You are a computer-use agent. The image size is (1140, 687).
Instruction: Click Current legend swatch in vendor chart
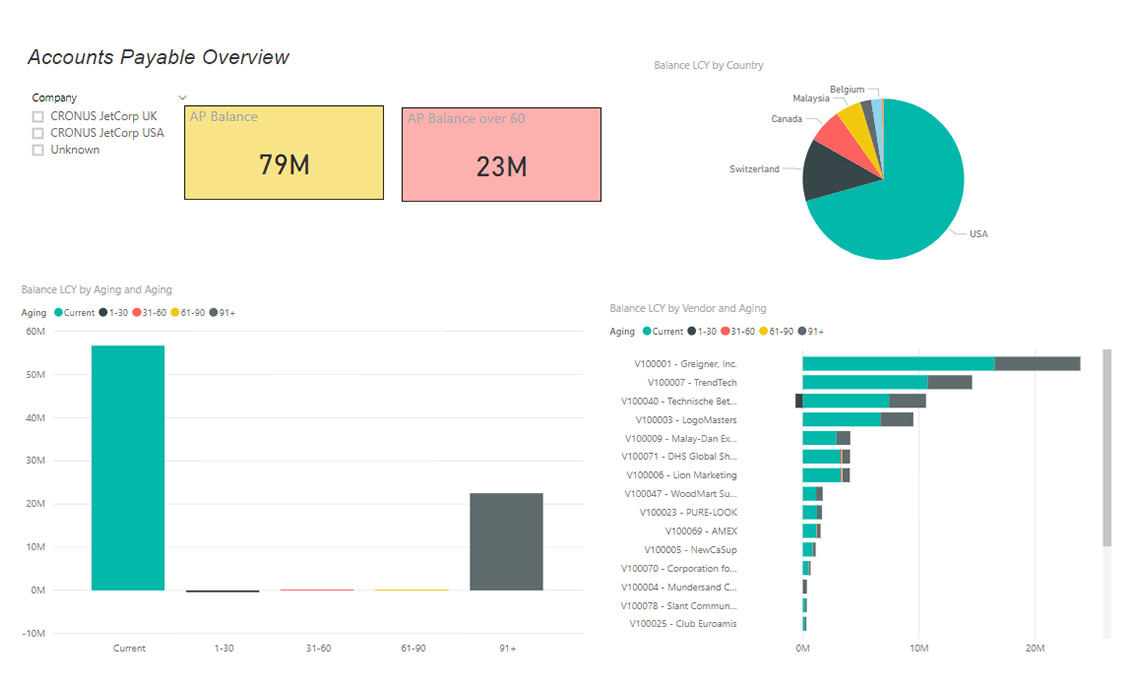[x=647, y=332]
